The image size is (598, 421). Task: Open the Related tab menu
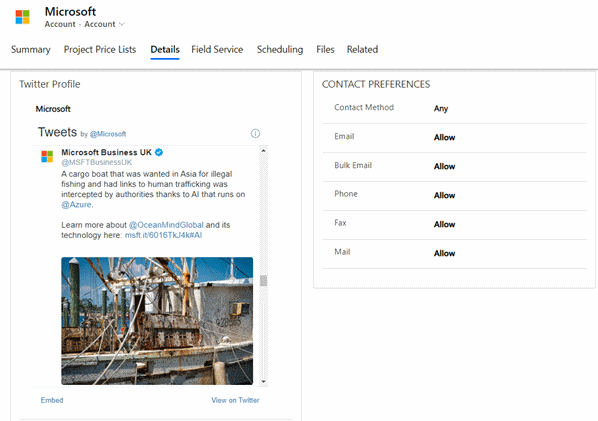point(362,50)
